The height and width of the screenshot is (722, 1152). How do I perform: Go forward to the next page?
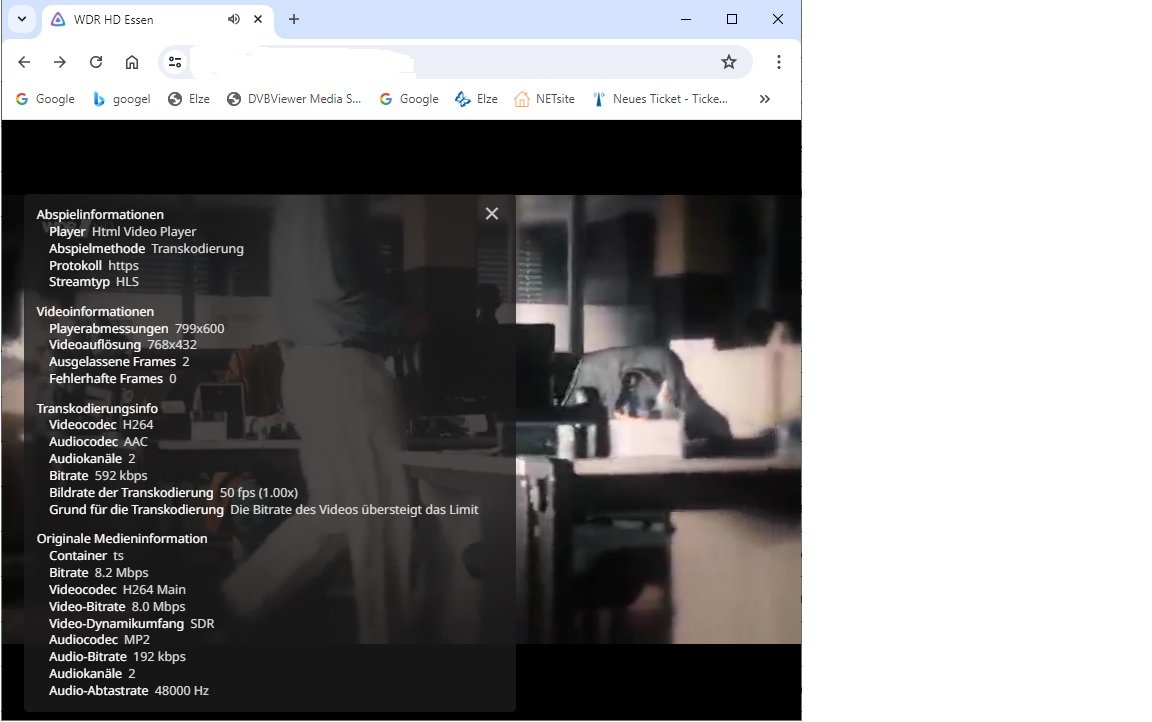[x=60, y=62]
